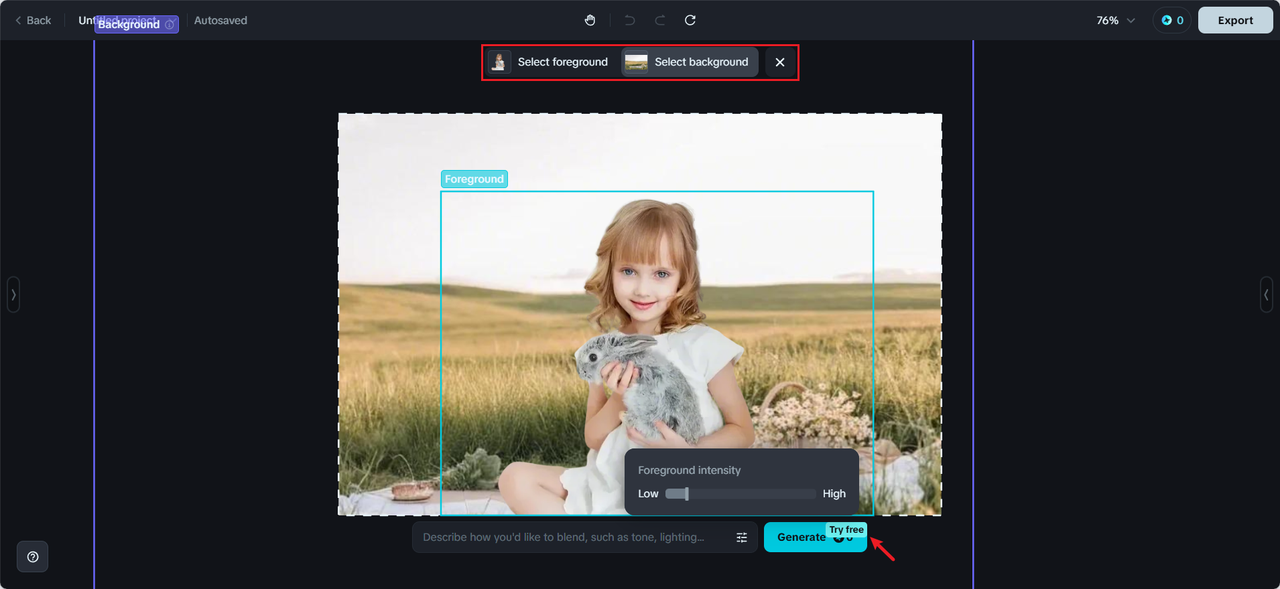Expand the left side panel
Viewport: 1280px width, 589px height.
tap(13, 295)
